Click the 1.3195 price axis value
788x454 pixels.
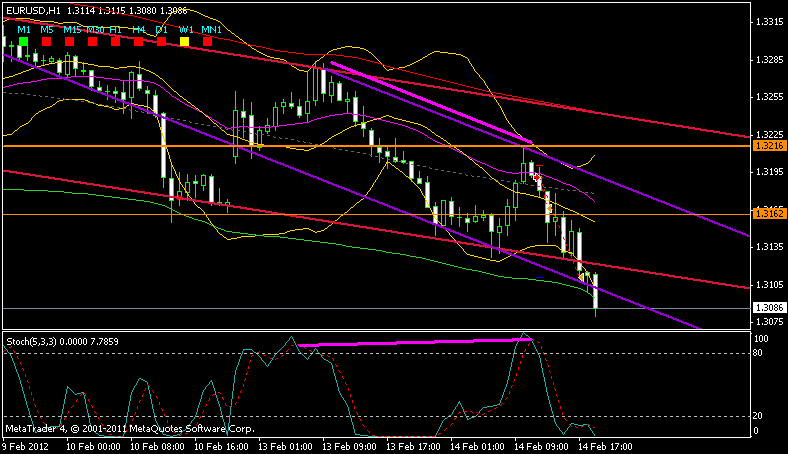tap(769, 172)
